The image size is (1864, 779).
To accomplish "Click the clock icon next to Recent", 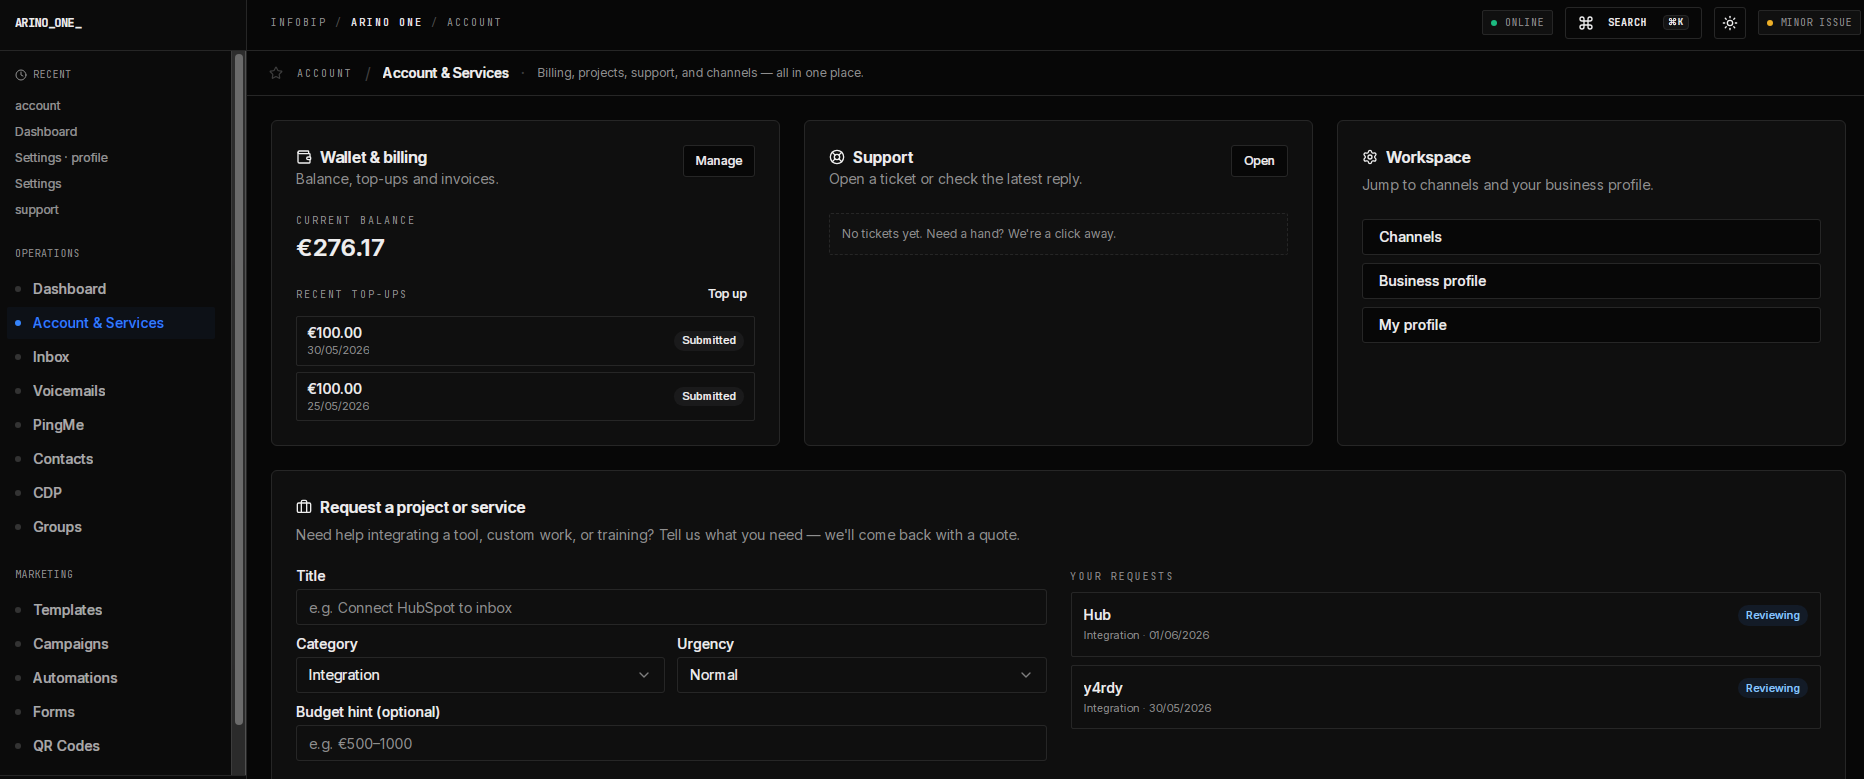I will (x=21, y=75).
